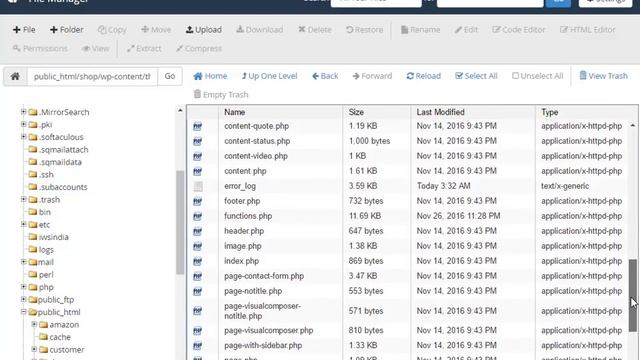
Task: Click the Edit toolbar button
Action: [x=466, y=30]
